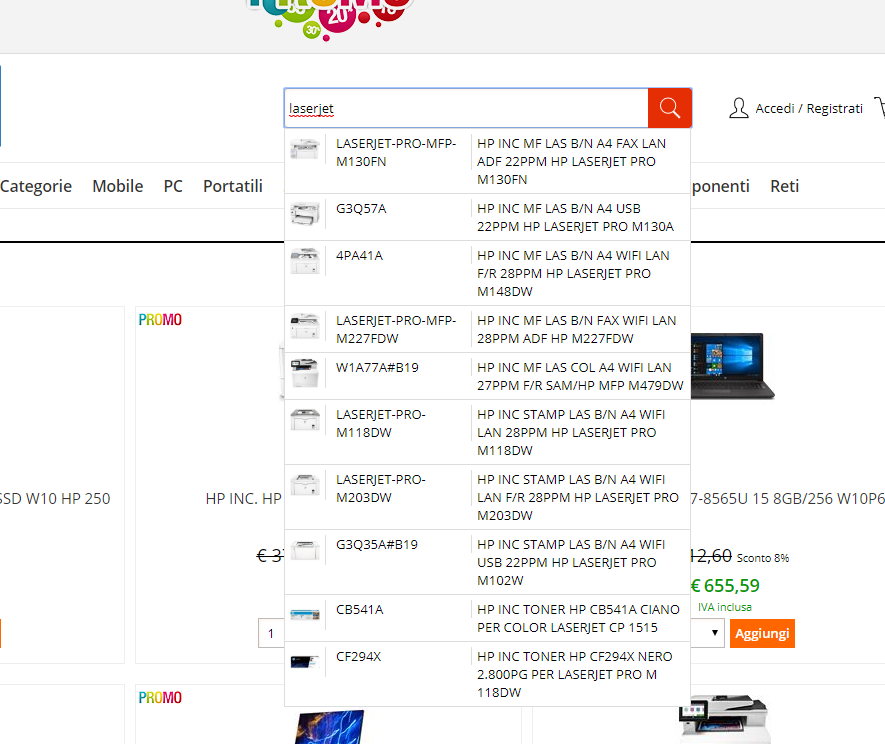Open description LAN 28PPM HP LASERJET PRO M118DW
Screen dimensions: 885x744
tap(571, 432)
